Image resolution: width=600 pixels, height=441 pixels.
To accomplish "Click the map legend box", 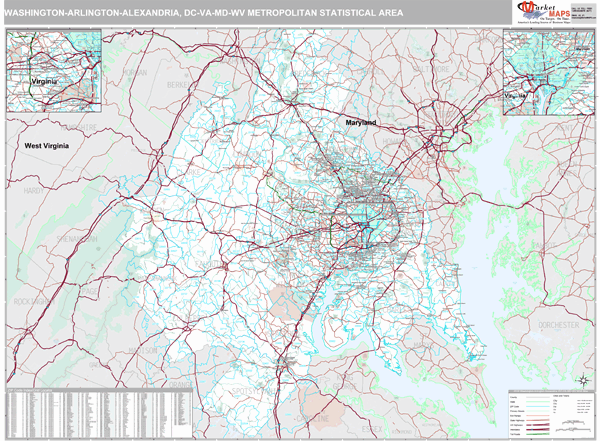I will click(550, 411).
